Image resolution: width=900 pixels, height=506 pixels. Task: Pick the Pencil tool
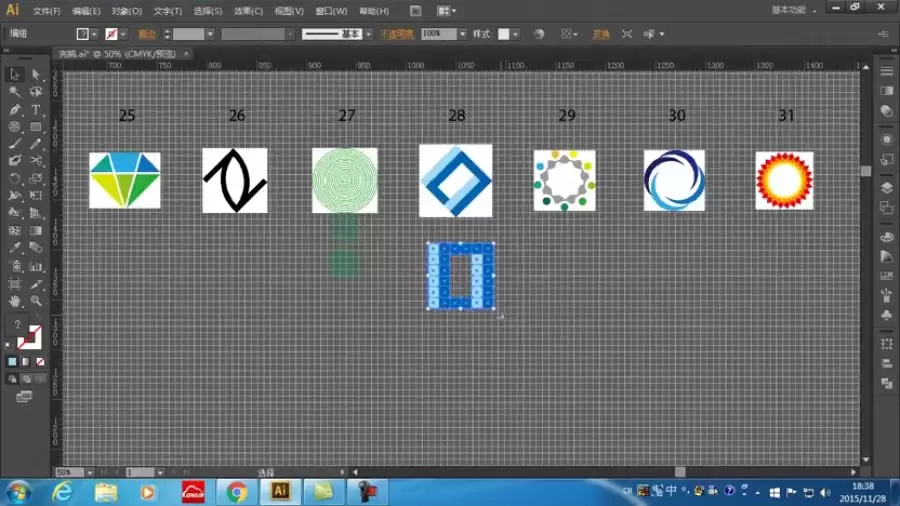[36, 144]
